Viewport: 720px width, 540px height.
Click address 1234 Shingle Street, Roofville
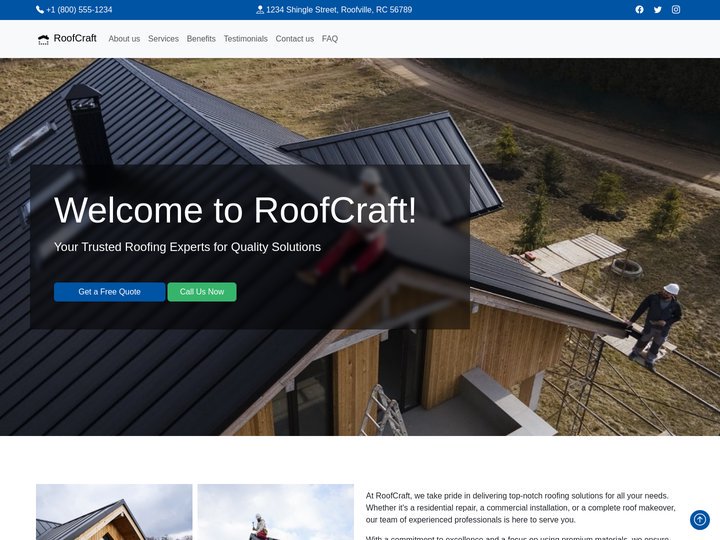(x=339, y=10)
